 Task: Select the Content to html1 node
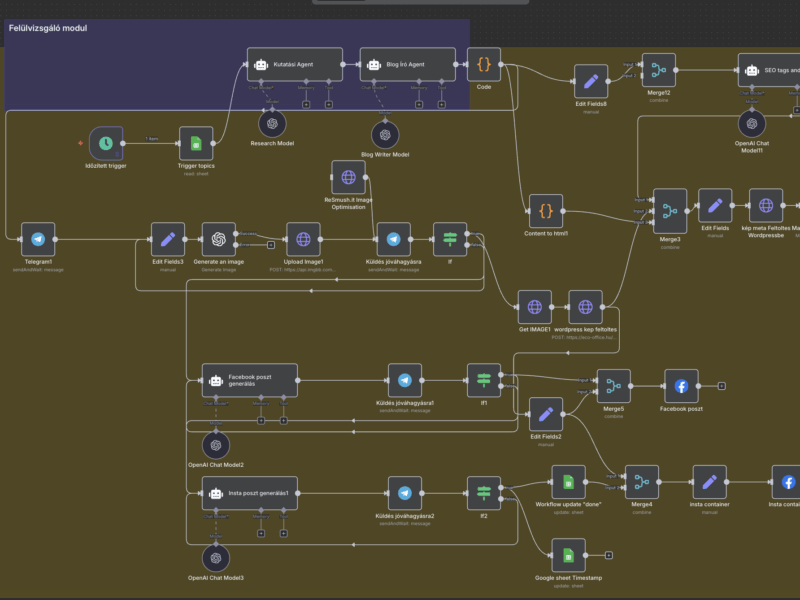click(546, 211)
